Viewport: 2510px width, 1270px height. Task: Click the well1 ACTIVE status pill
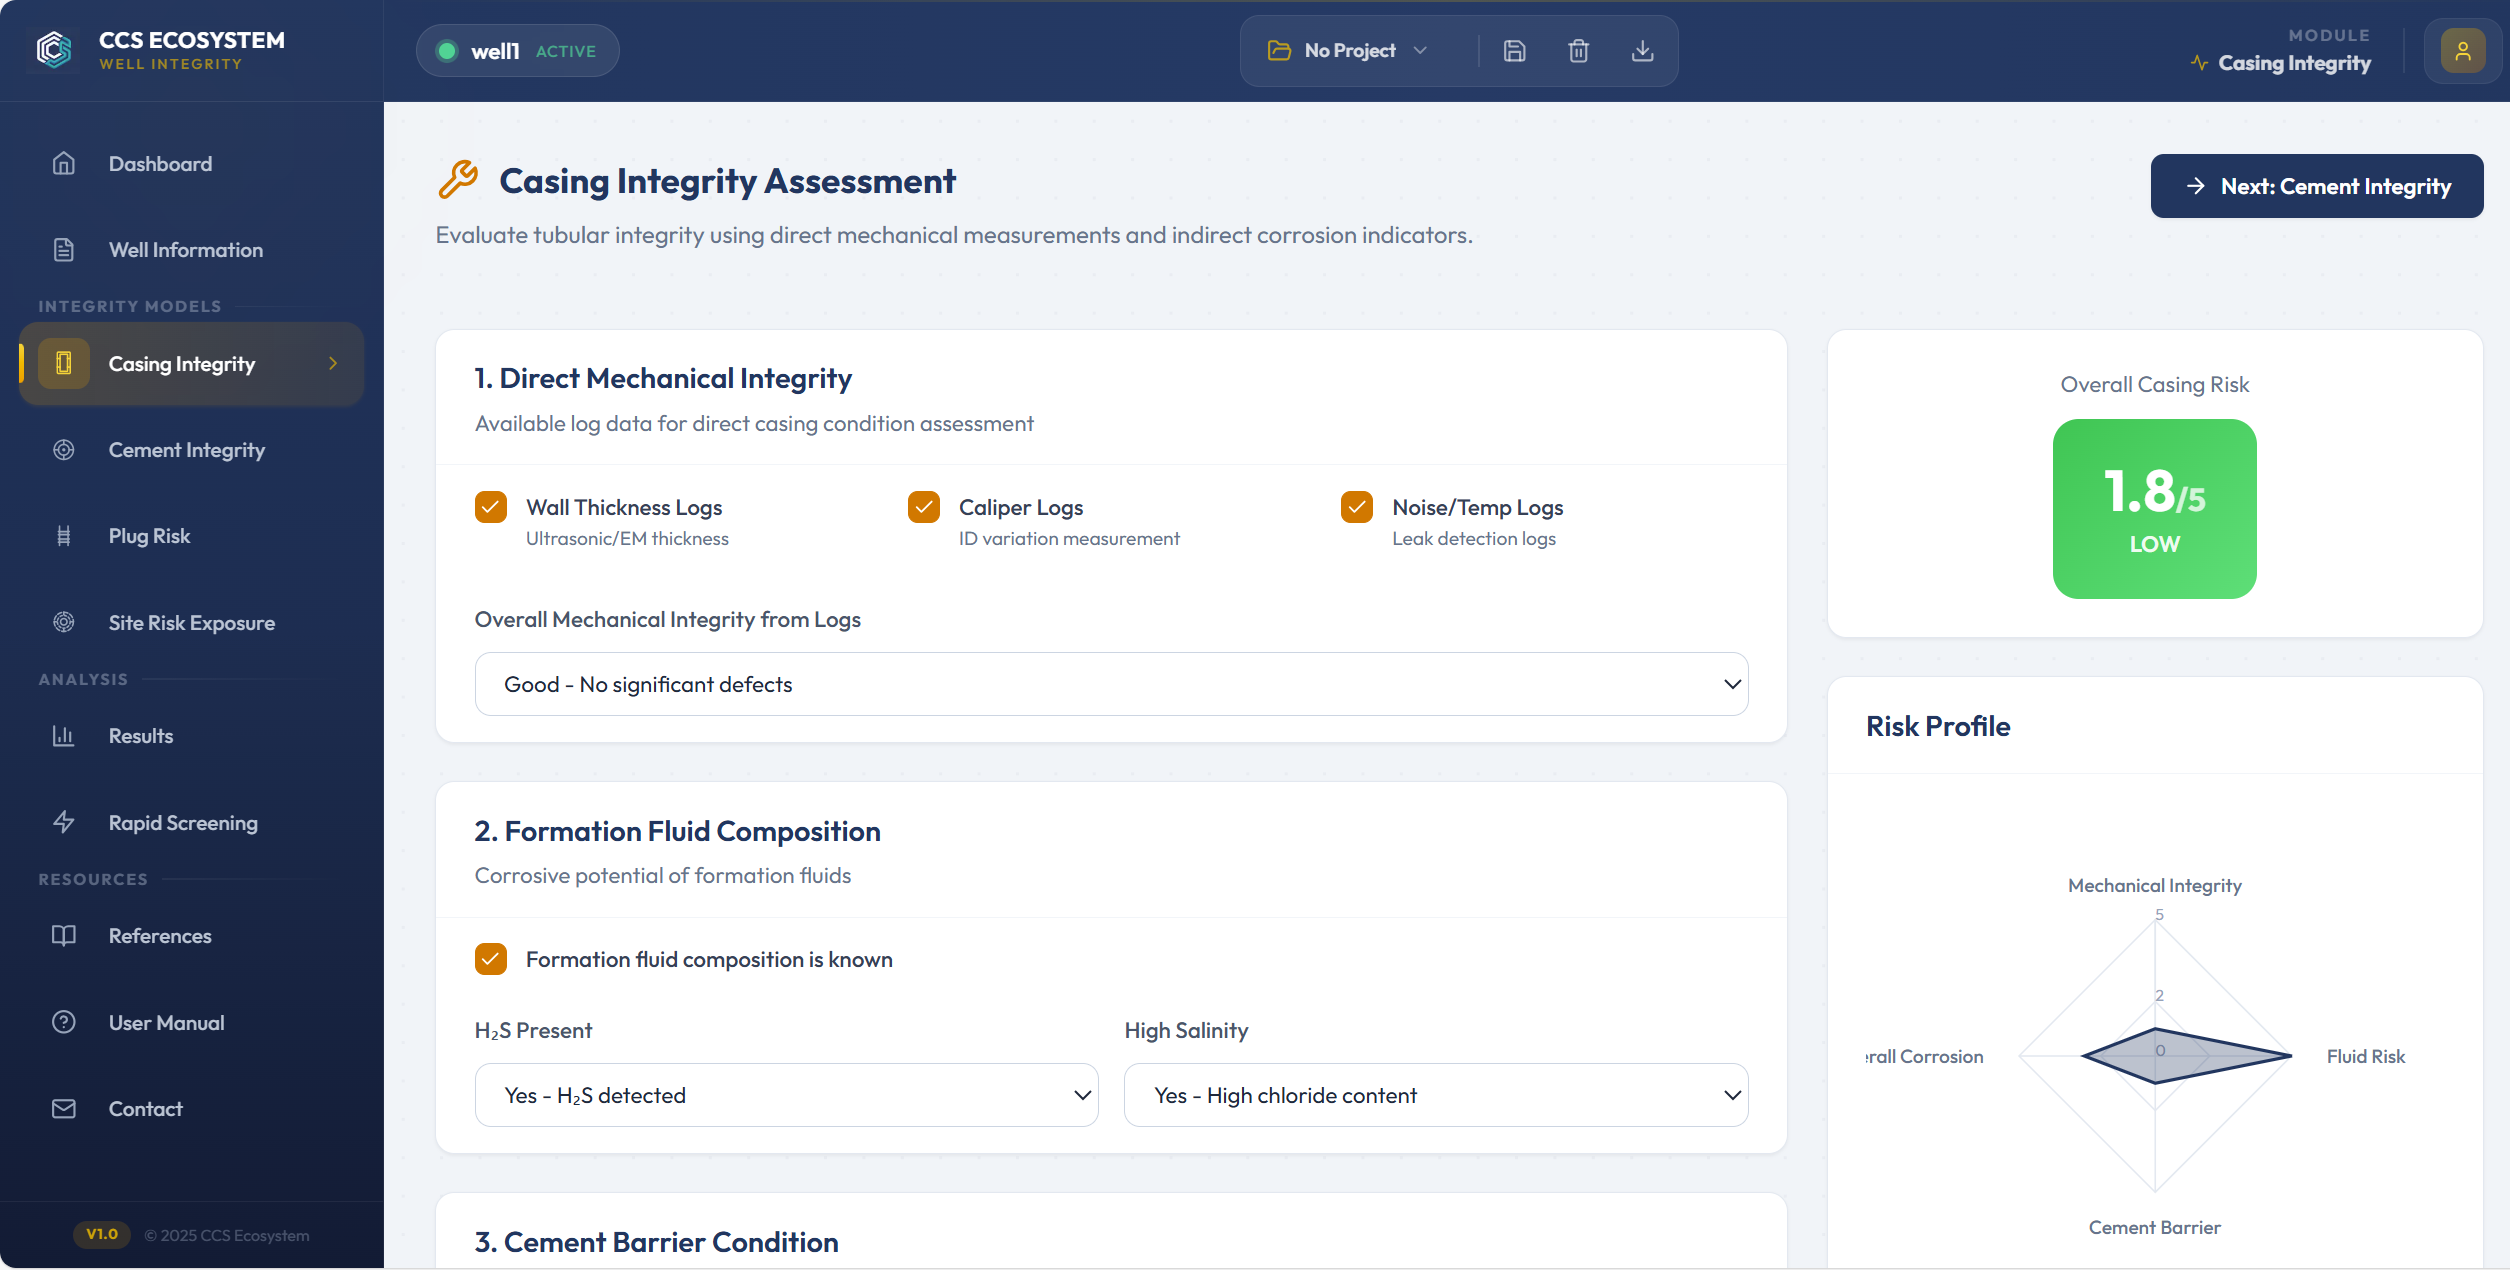click(517, 50)
